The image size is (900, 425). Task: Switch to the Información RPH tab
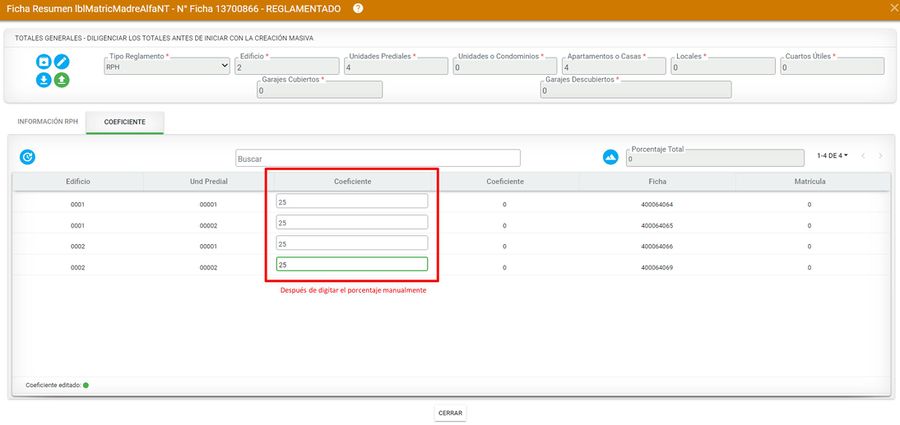(47, 122)
